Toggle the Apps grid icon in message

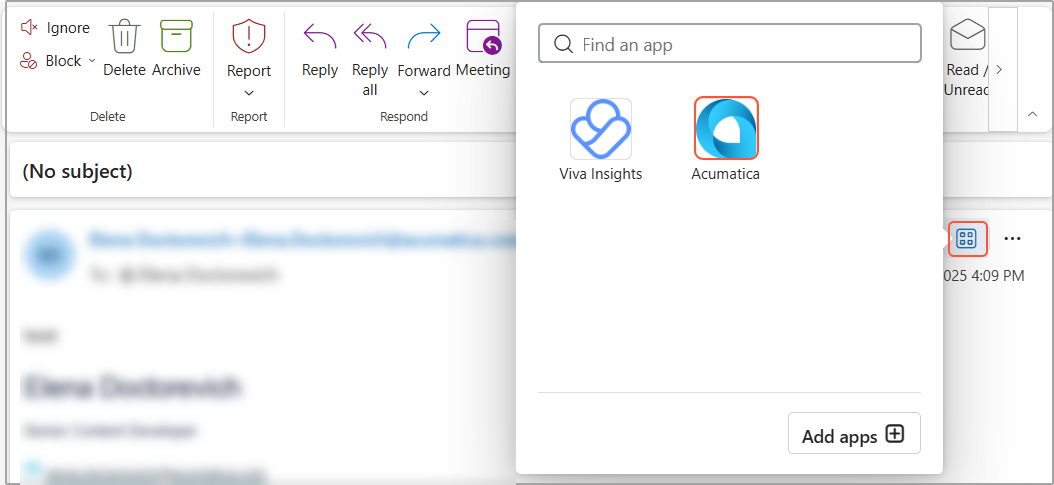point(967,238)
